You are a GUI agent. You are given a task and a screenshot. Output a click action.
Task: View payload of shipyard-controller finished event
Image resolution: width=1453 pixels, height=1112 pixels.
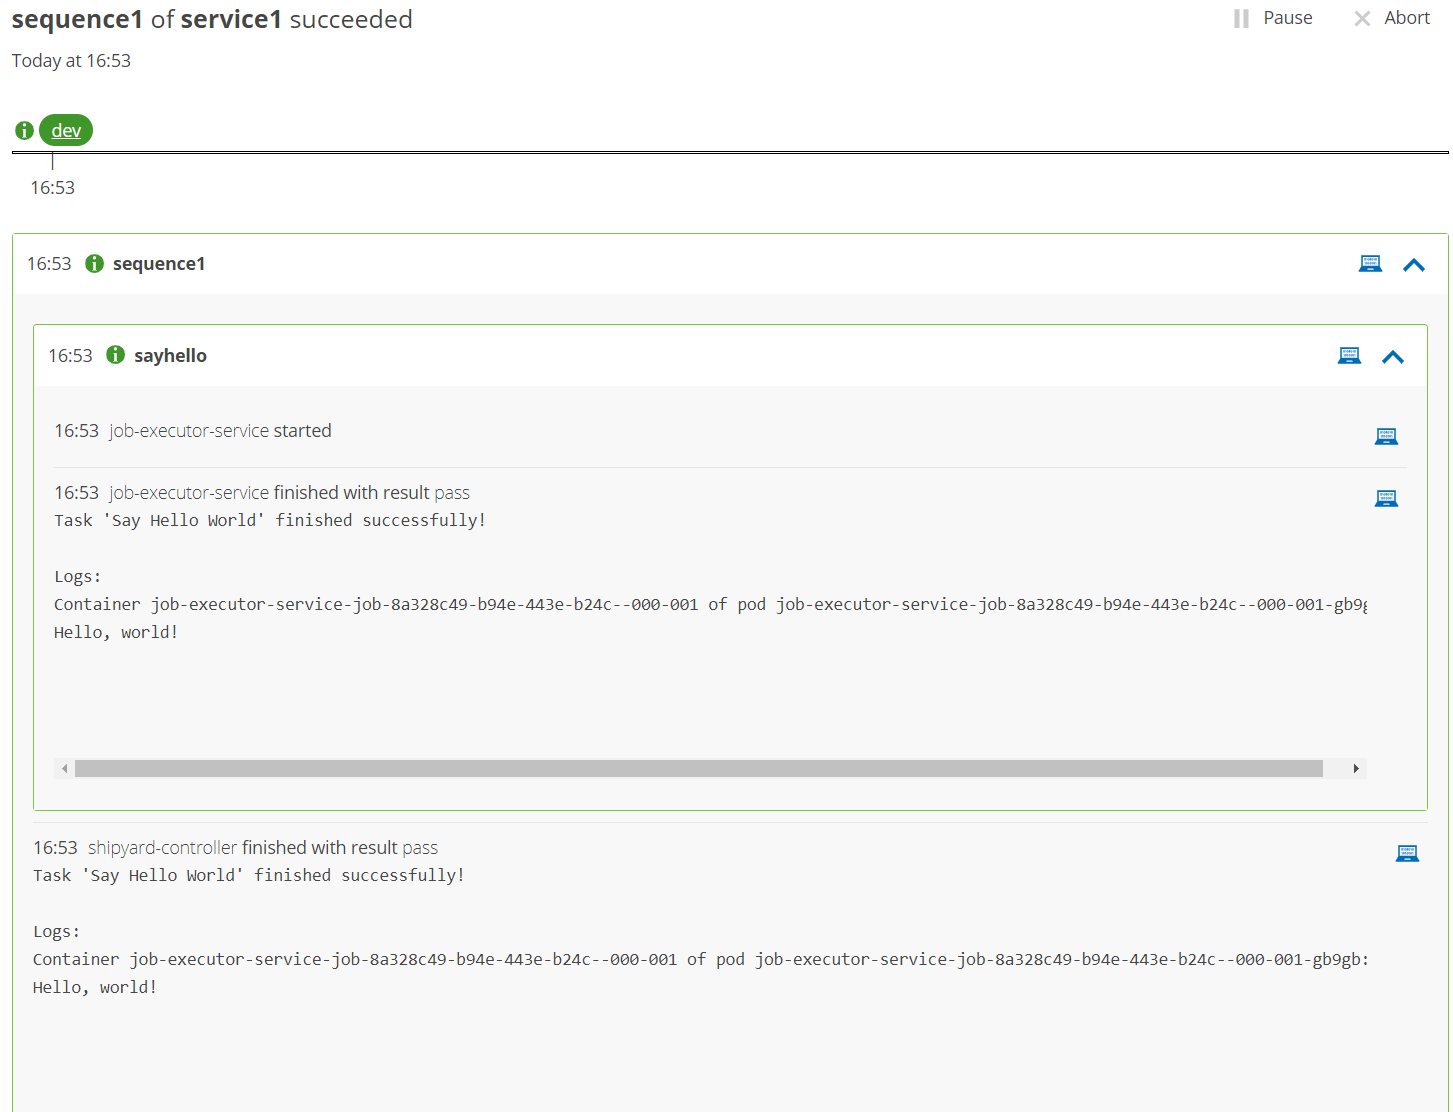click(x=1407, y=853)
